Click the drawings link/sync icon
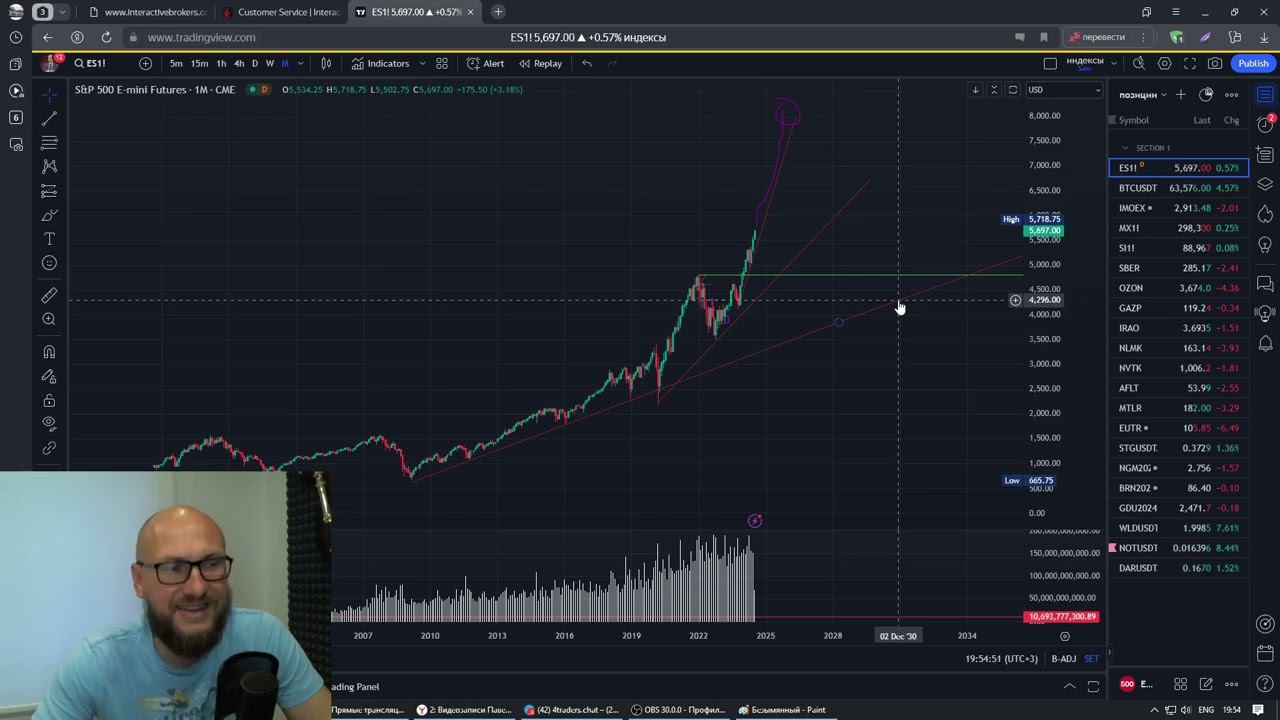1280x720 pixels. pos(49,448)
